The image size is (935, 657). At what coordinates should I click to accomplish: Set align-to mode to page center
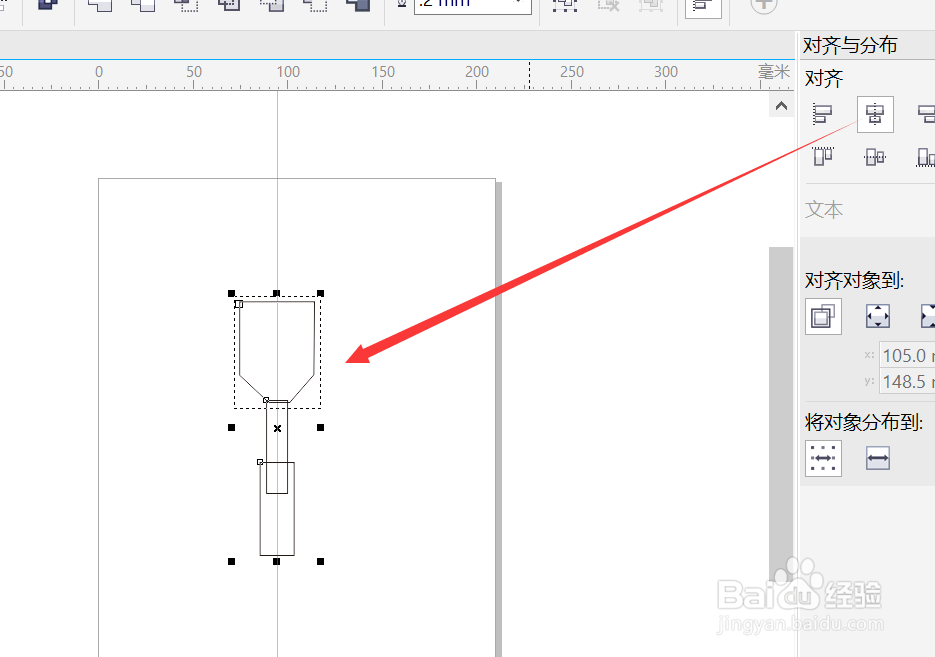pos(928,316)
